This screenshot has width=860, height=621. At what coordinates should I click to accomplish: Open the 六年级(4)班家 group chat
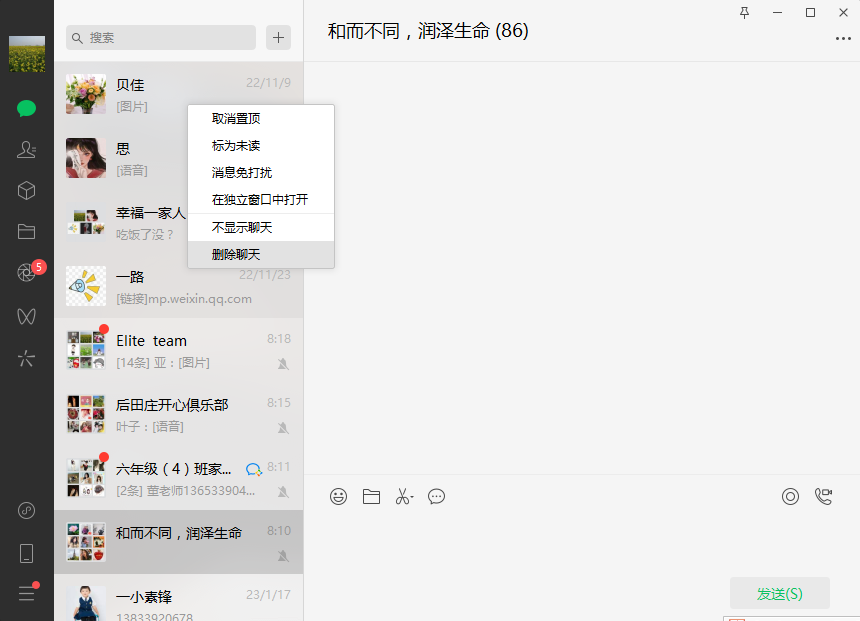[178, 478]
